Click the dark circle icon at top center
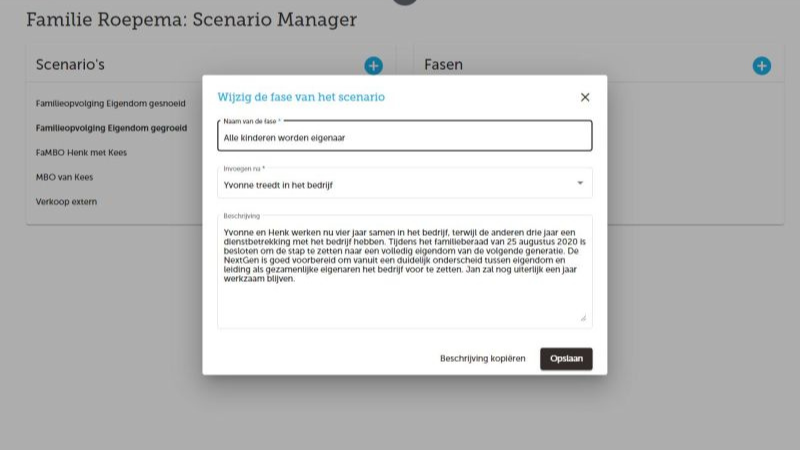 [x=405, y=2]
